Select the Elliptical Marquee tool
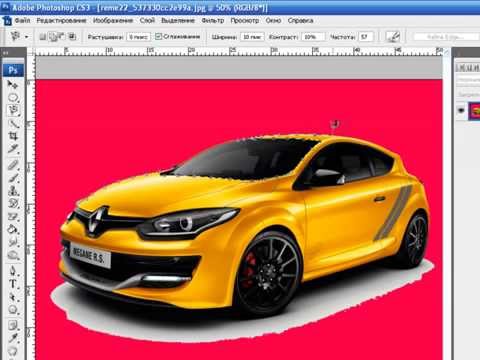The width and height of the screenshot is (480, 360). tap(13, 98)
